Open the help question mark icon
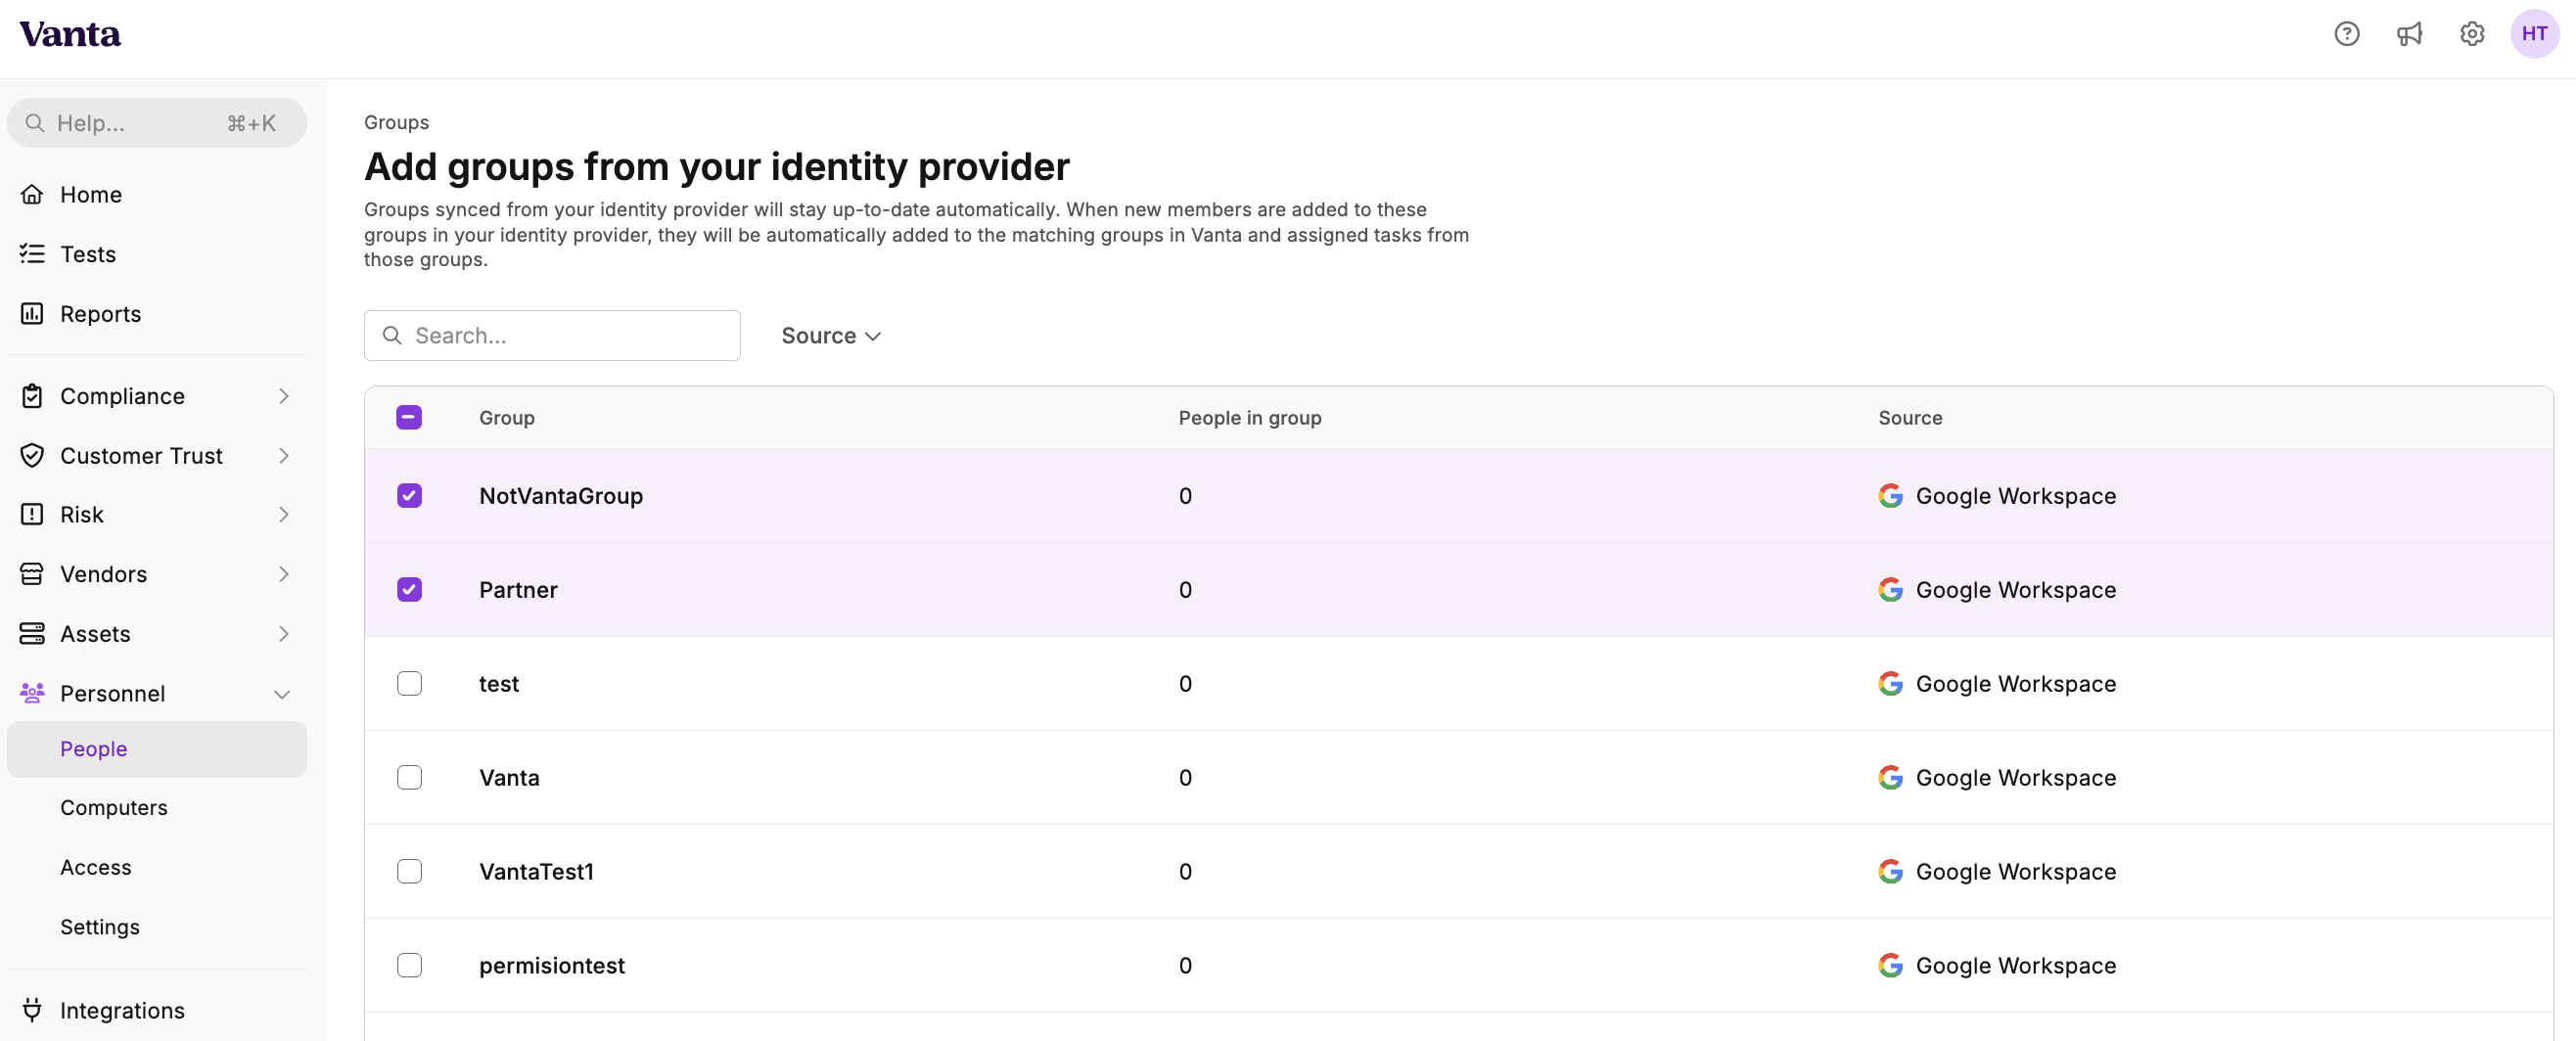The height and width of the screenshot is (1041, 2576). (2346, 34)
